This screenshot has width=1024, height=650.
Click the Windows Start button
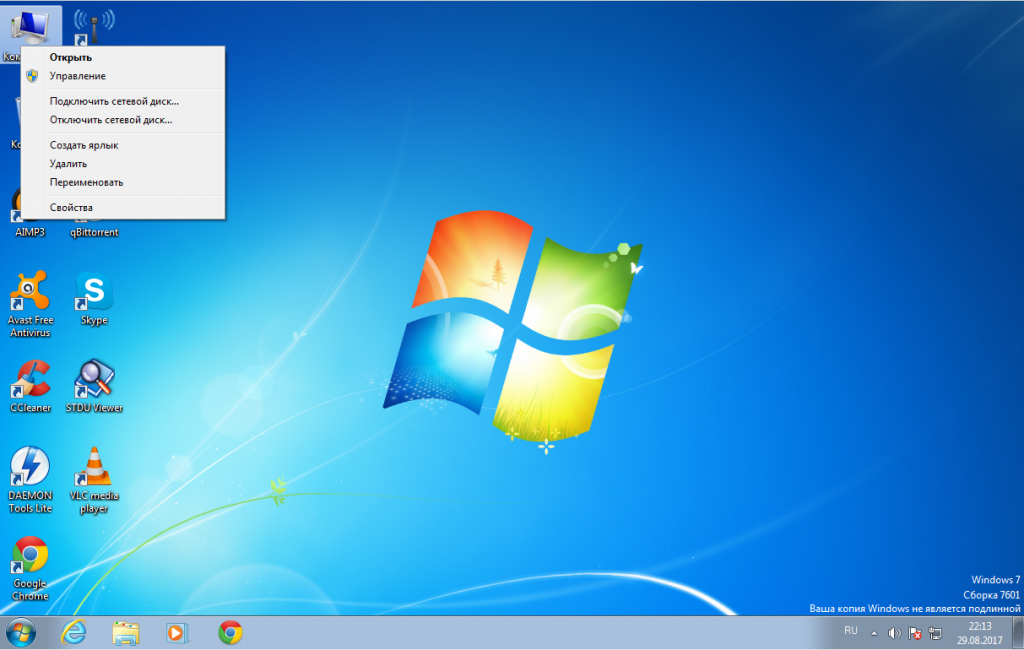point(20,632)
